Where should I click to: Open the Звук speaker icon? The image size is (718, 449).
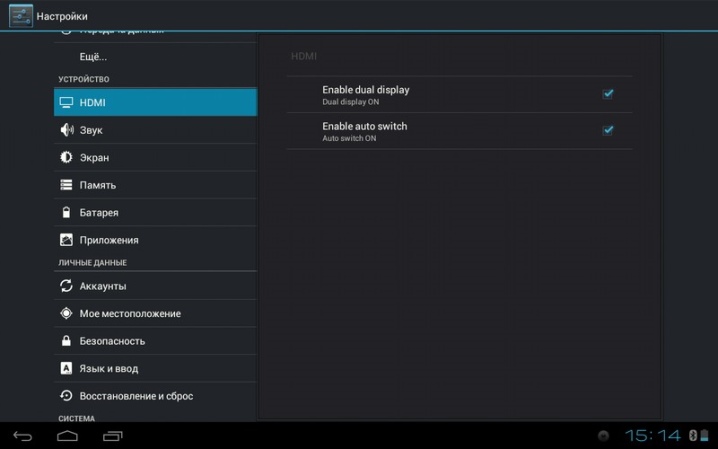(66, 130)
